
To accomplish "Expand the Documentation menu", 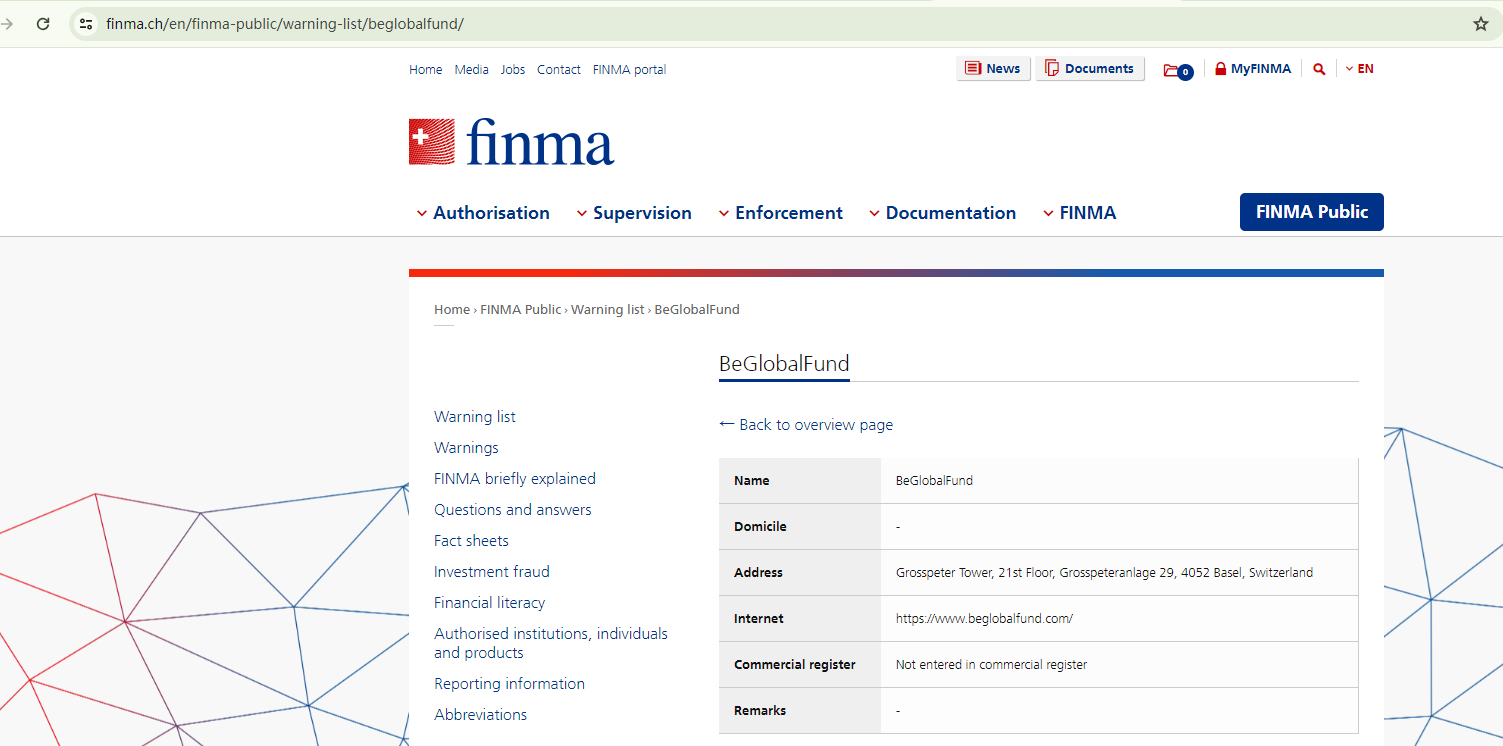I will [x=942, y=213].
